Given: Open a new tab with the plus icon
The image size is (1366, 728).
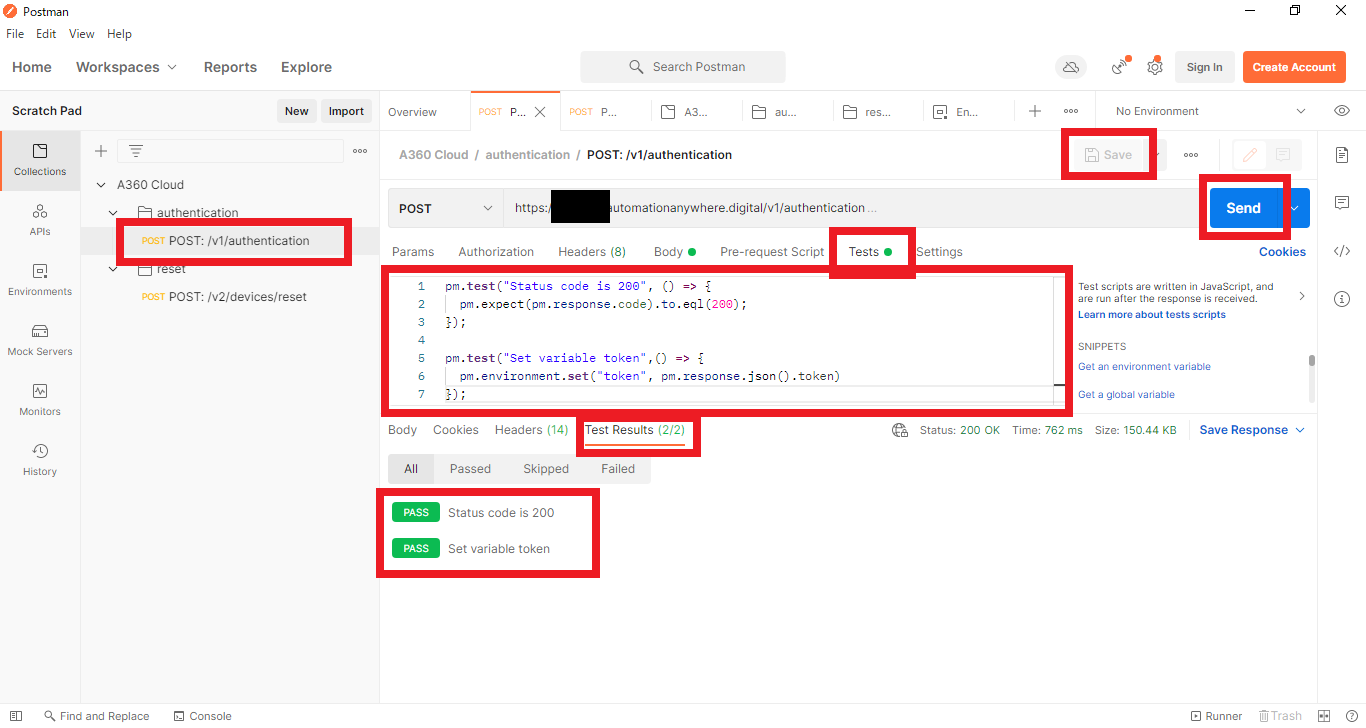Looking at the screenshot, I should tap(1035, 111).
